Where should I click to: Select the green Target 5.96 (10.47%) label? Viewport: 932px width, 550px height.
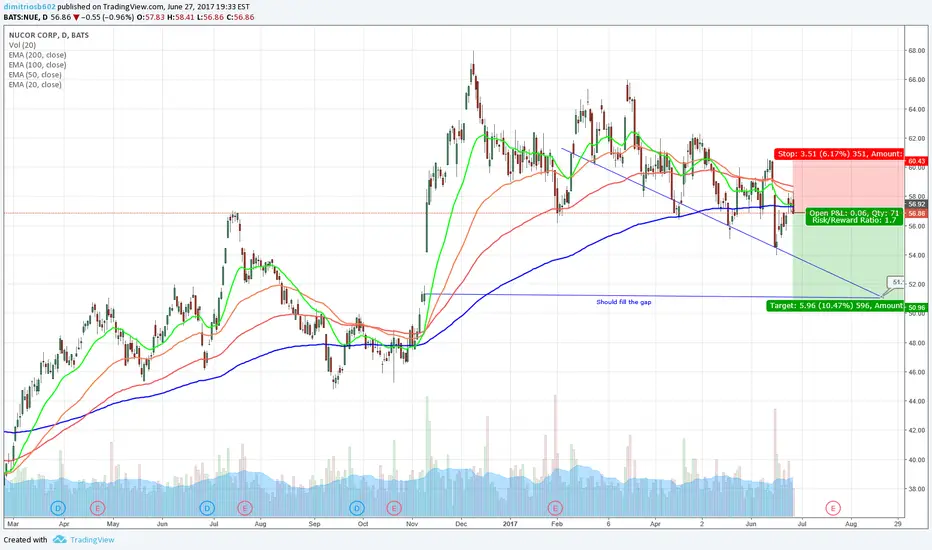pos(835,306)
